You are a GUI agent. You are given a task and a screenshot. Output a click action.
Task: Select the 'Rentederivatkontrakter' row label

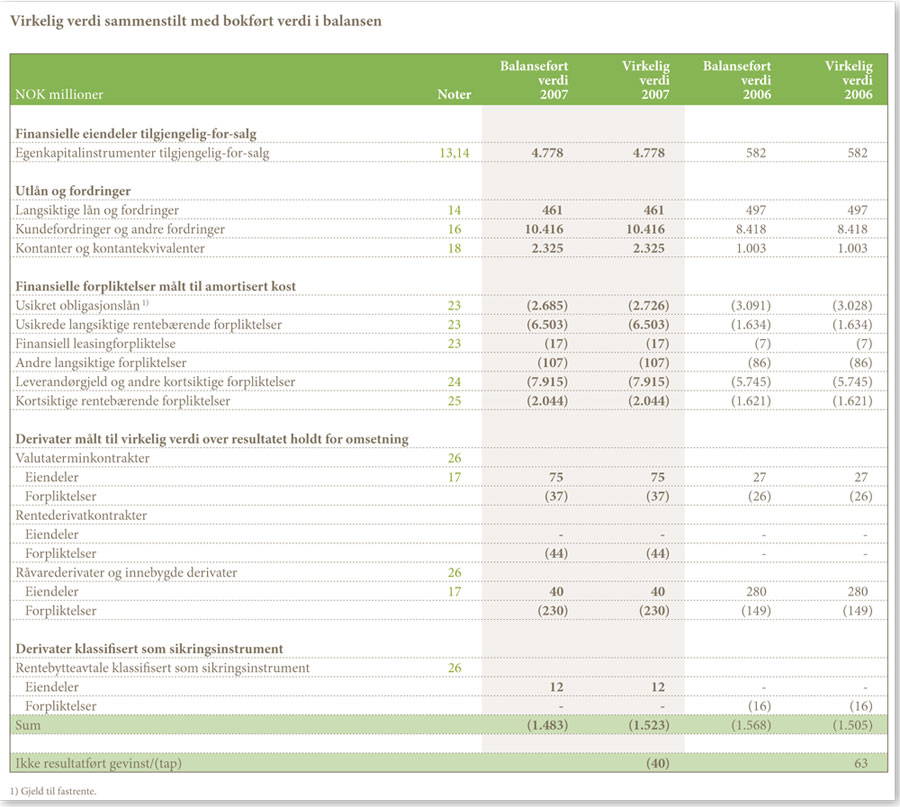pos(81,515)
